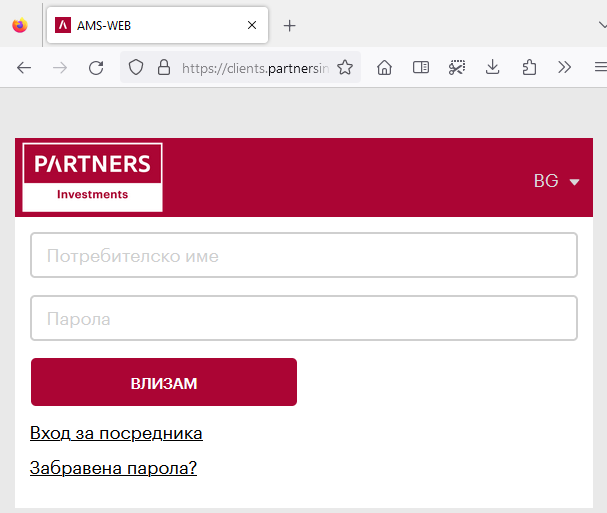607x513 pixels.
Task: Show site security padlock information
Action: [x=164, y=67]
